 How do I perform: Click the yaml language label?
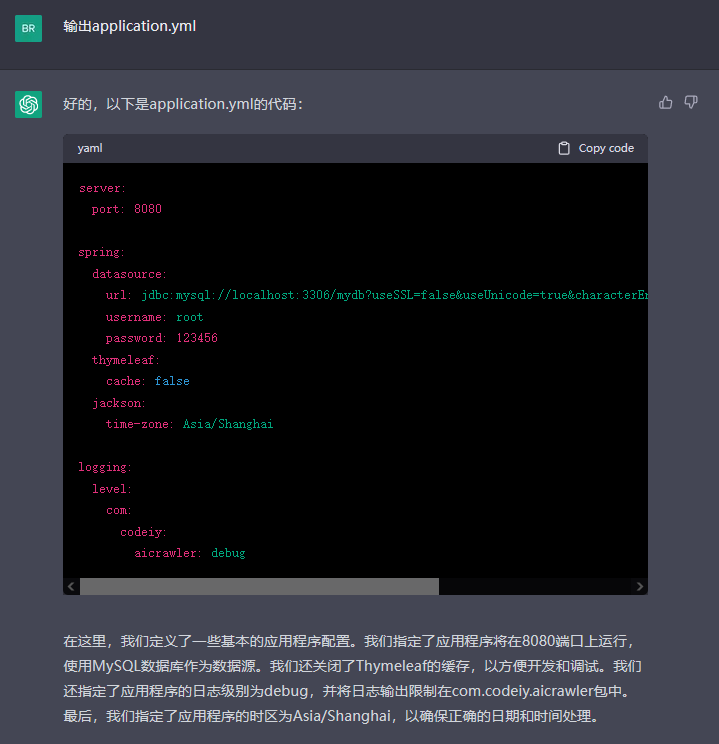90,148
